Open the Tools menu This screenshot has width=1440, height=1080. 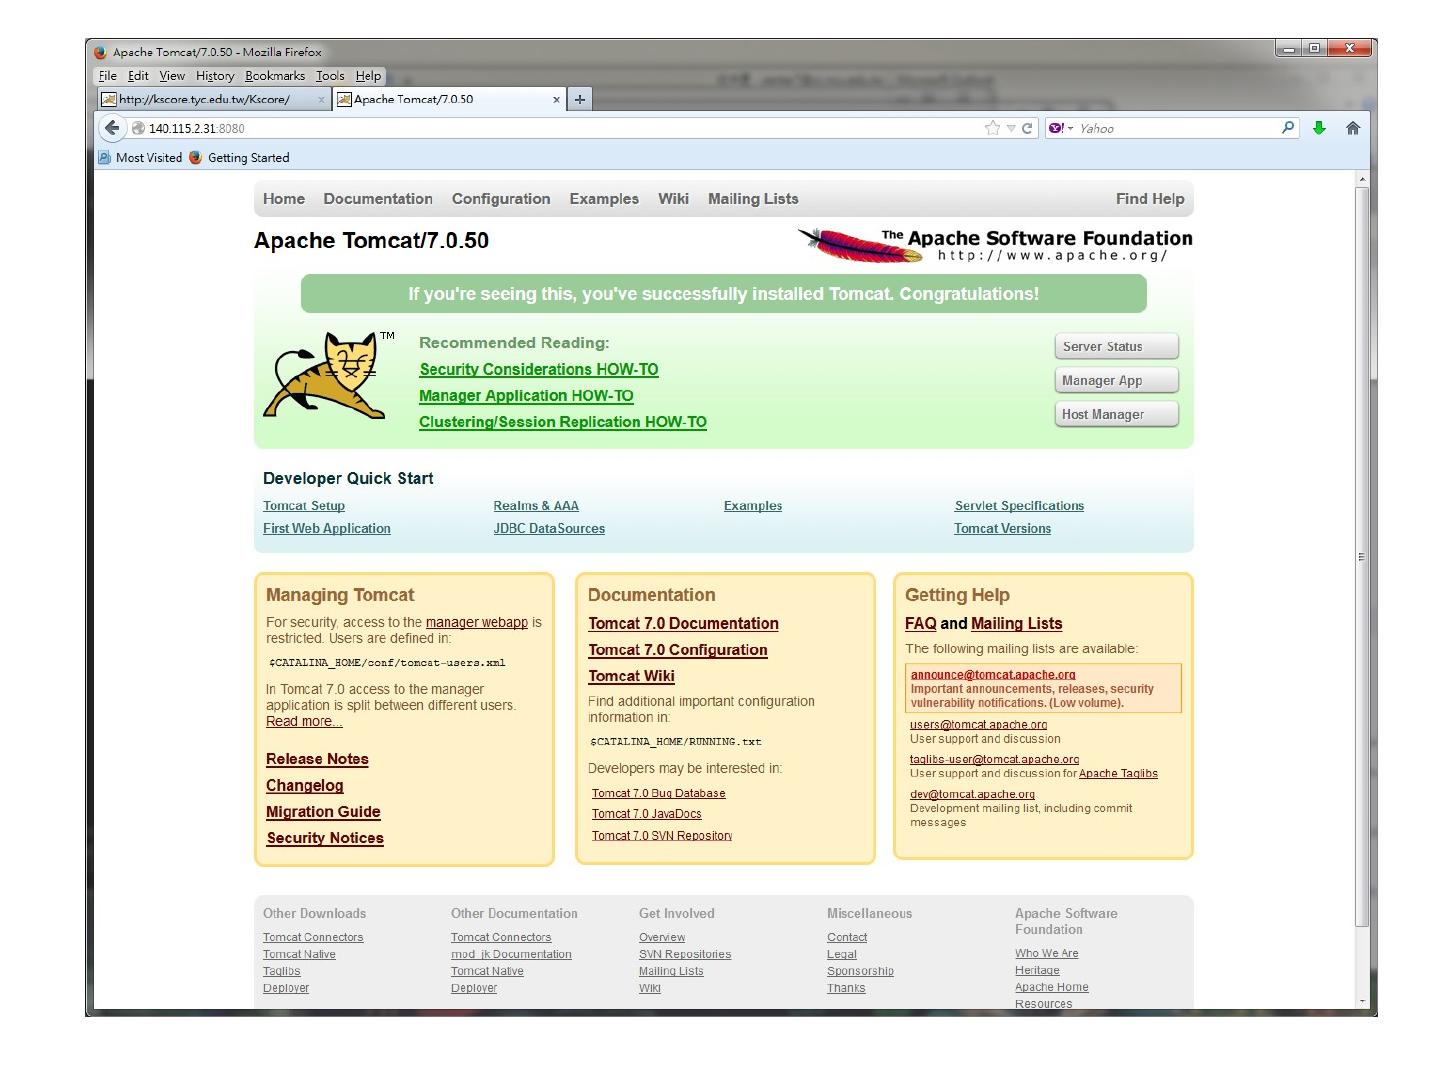tap(330, 76)
